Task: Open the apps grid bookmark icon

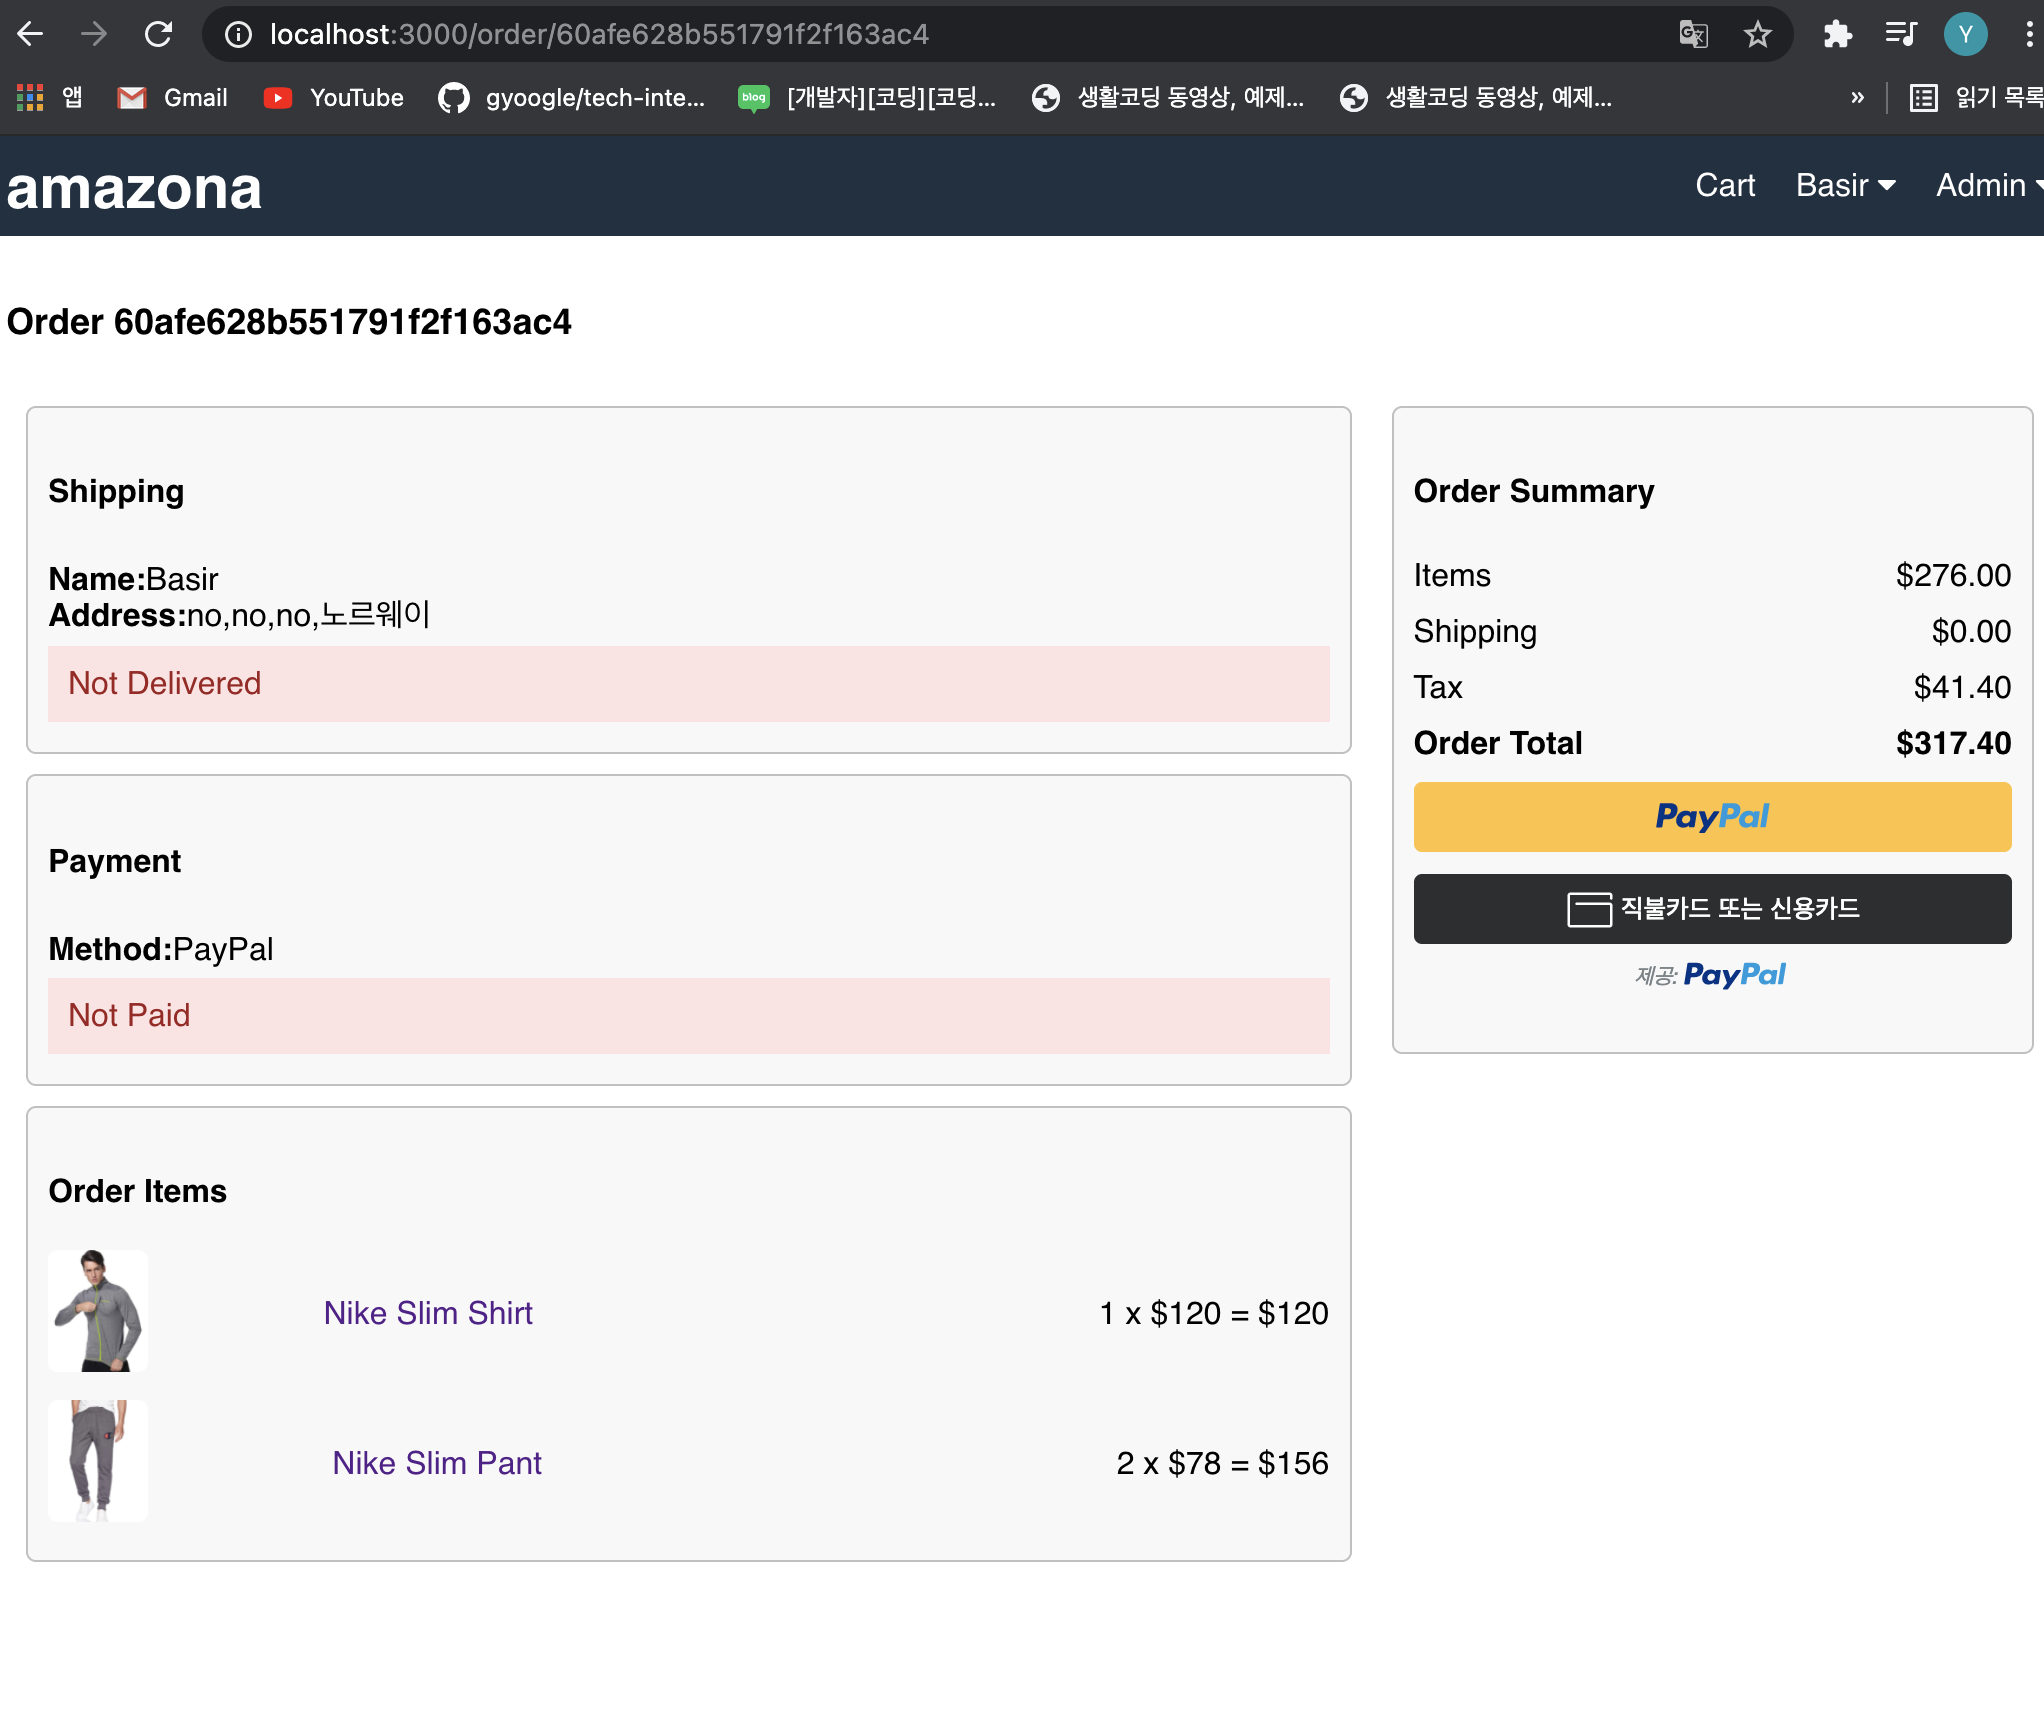Action: [30, 97]
